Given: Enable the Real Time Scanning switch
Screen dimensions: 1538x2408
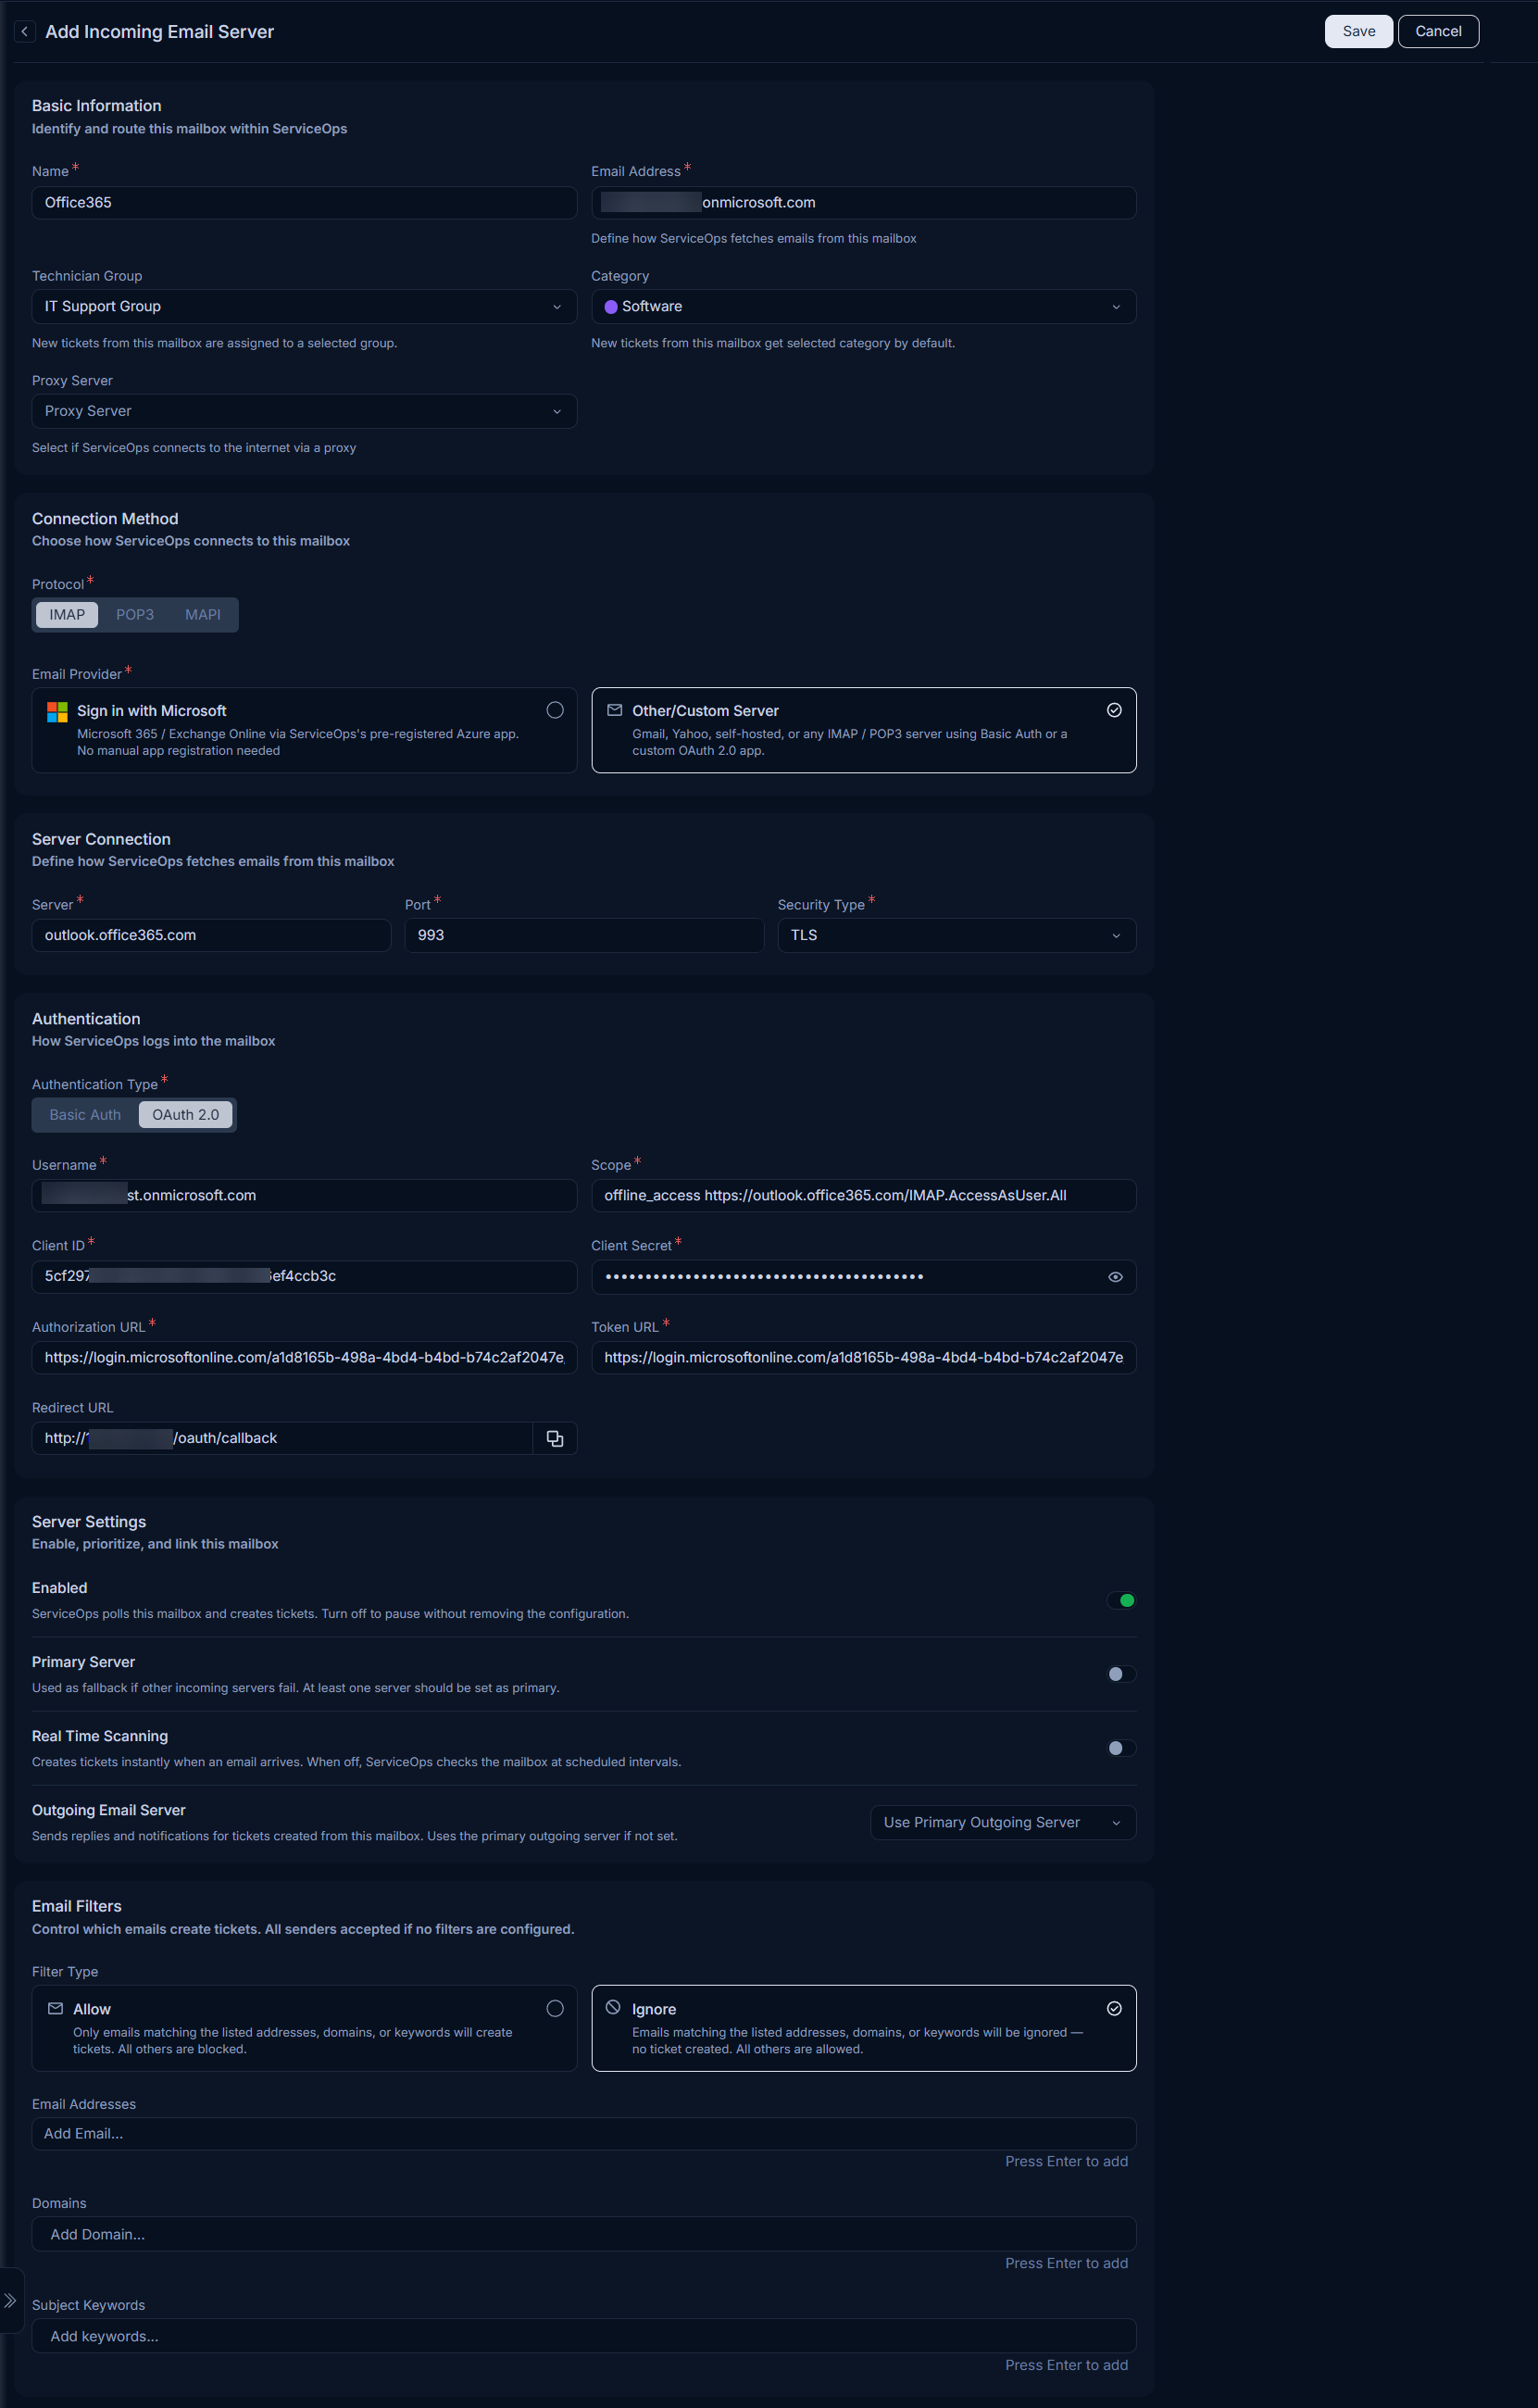Looking at the screenshot, I should [x=1121, y=1748].
